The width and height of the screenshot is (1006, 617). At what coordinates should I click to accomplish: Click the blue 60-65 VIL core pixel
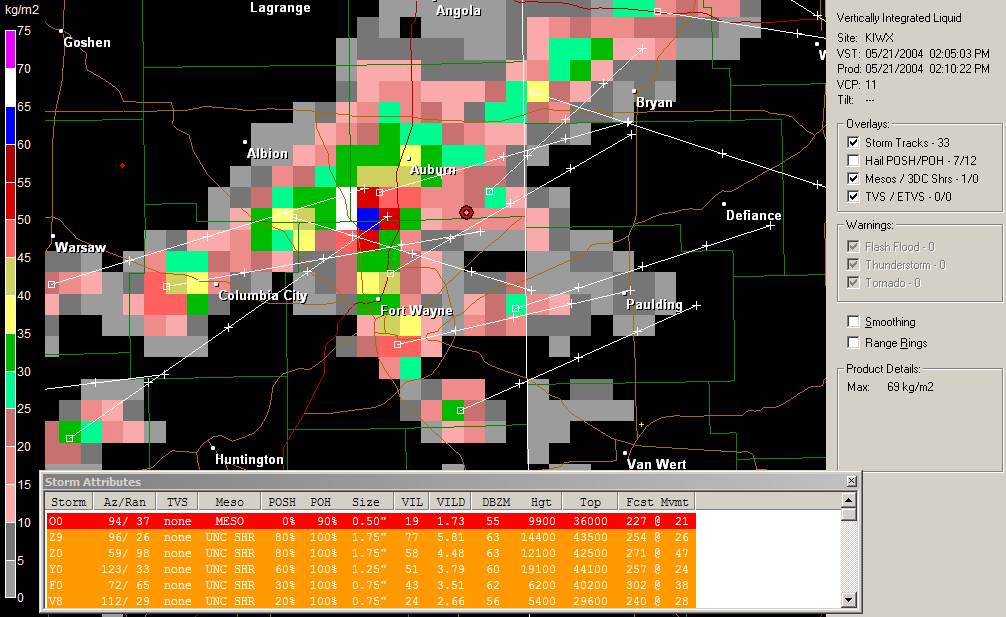point(368,219)
